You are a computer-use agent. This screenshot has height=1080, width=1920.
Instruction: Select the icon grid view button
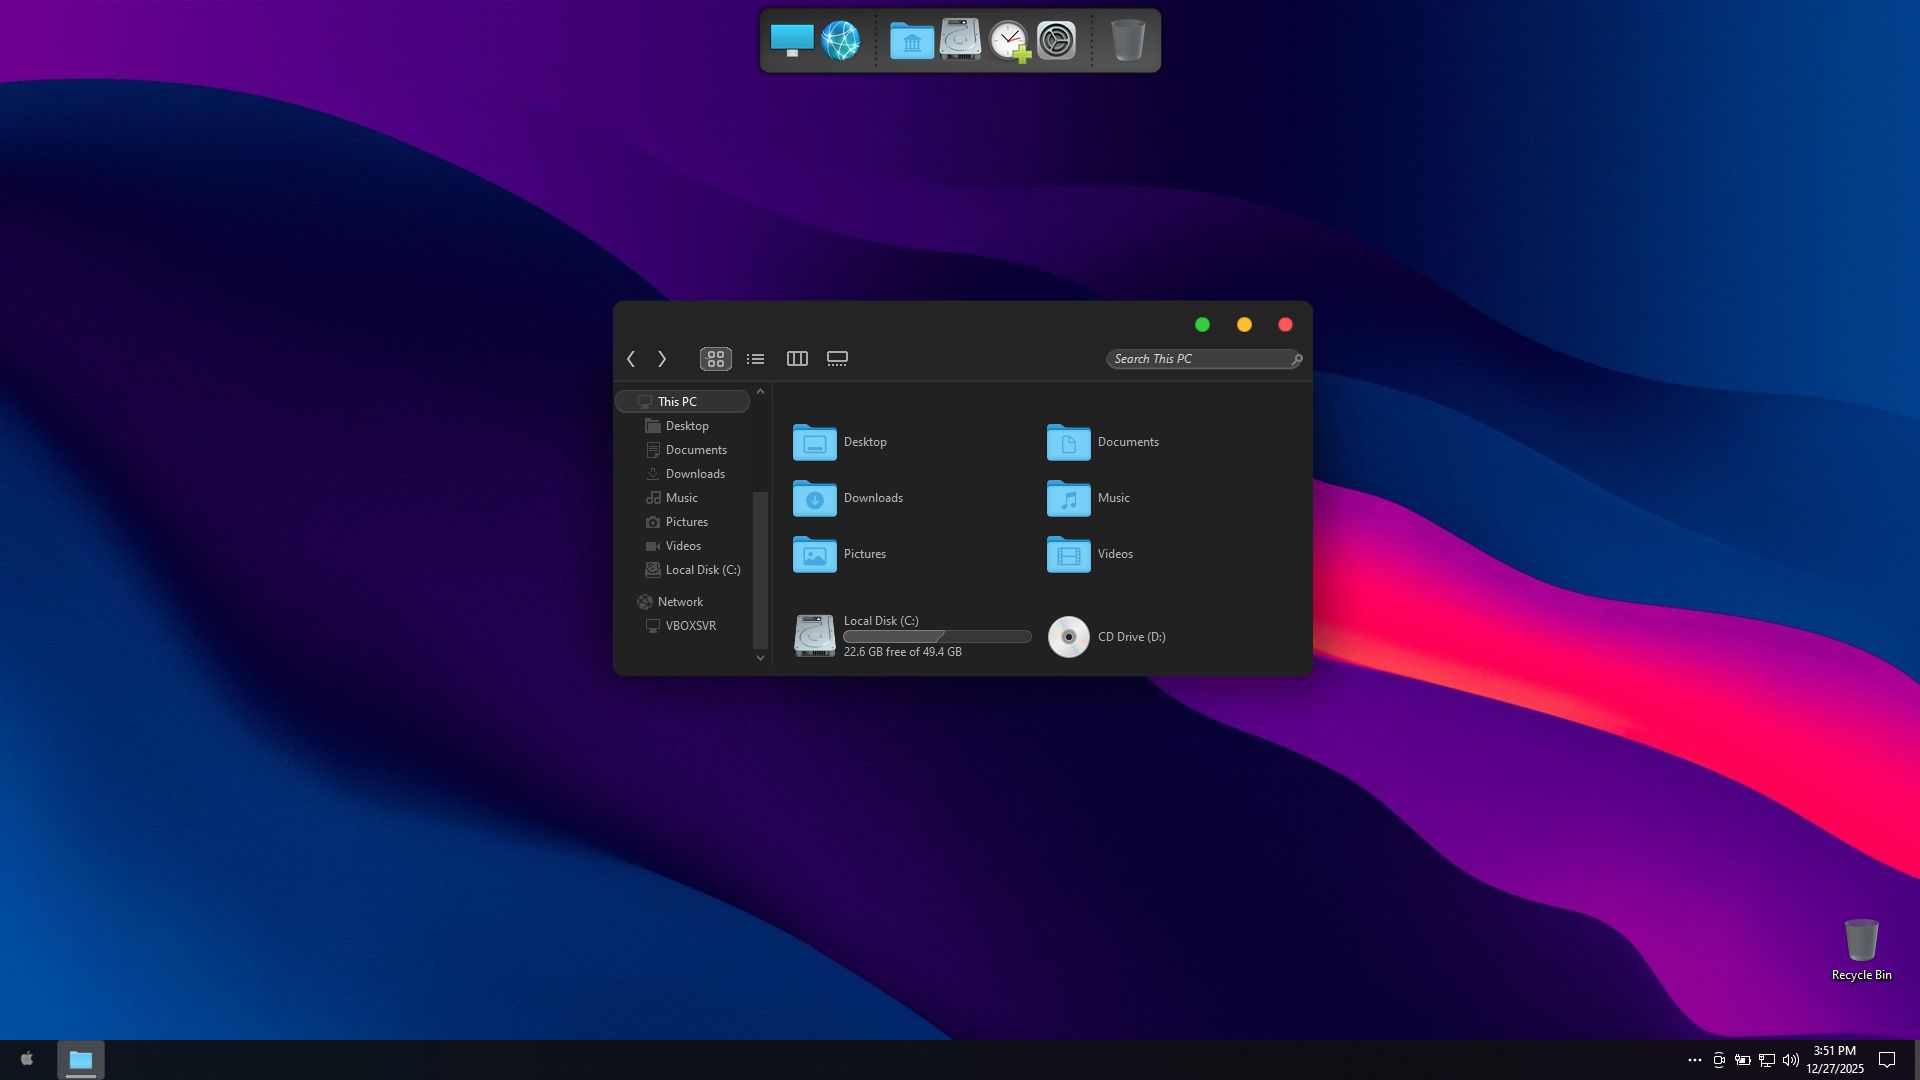pos(716,359)
